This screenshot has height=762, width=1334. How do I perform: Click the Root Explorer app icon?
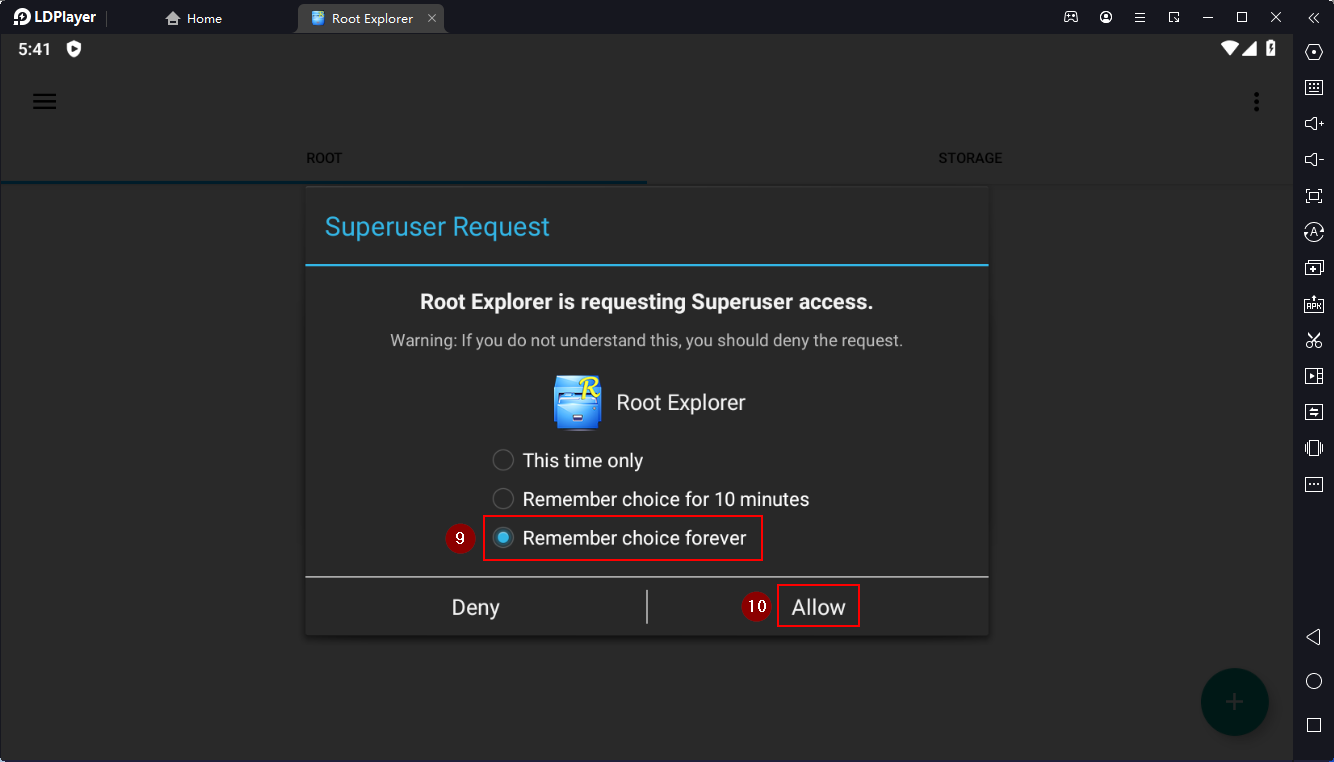point(577,402)
